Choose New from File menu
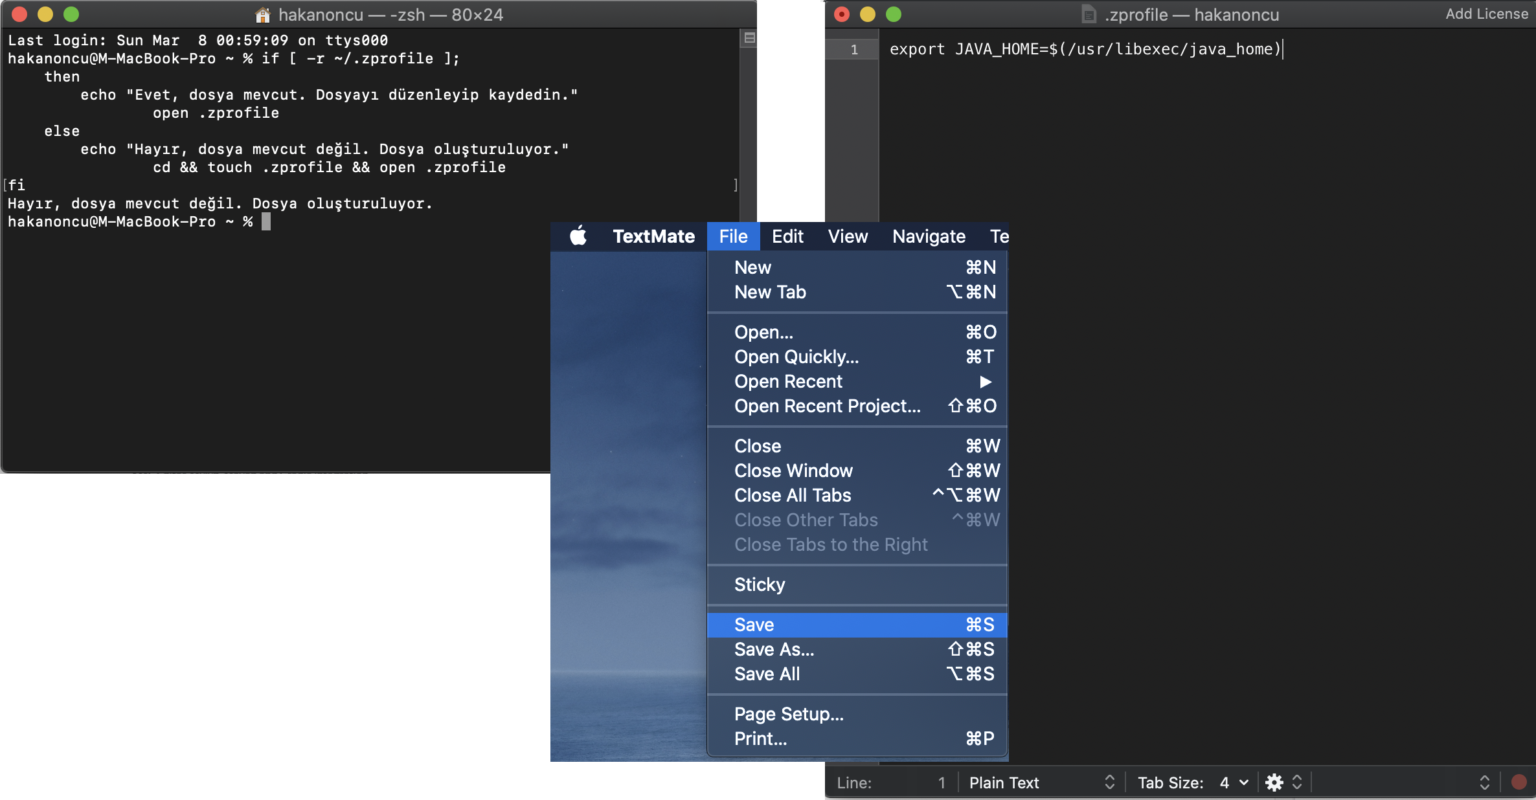 pos(857,267)
